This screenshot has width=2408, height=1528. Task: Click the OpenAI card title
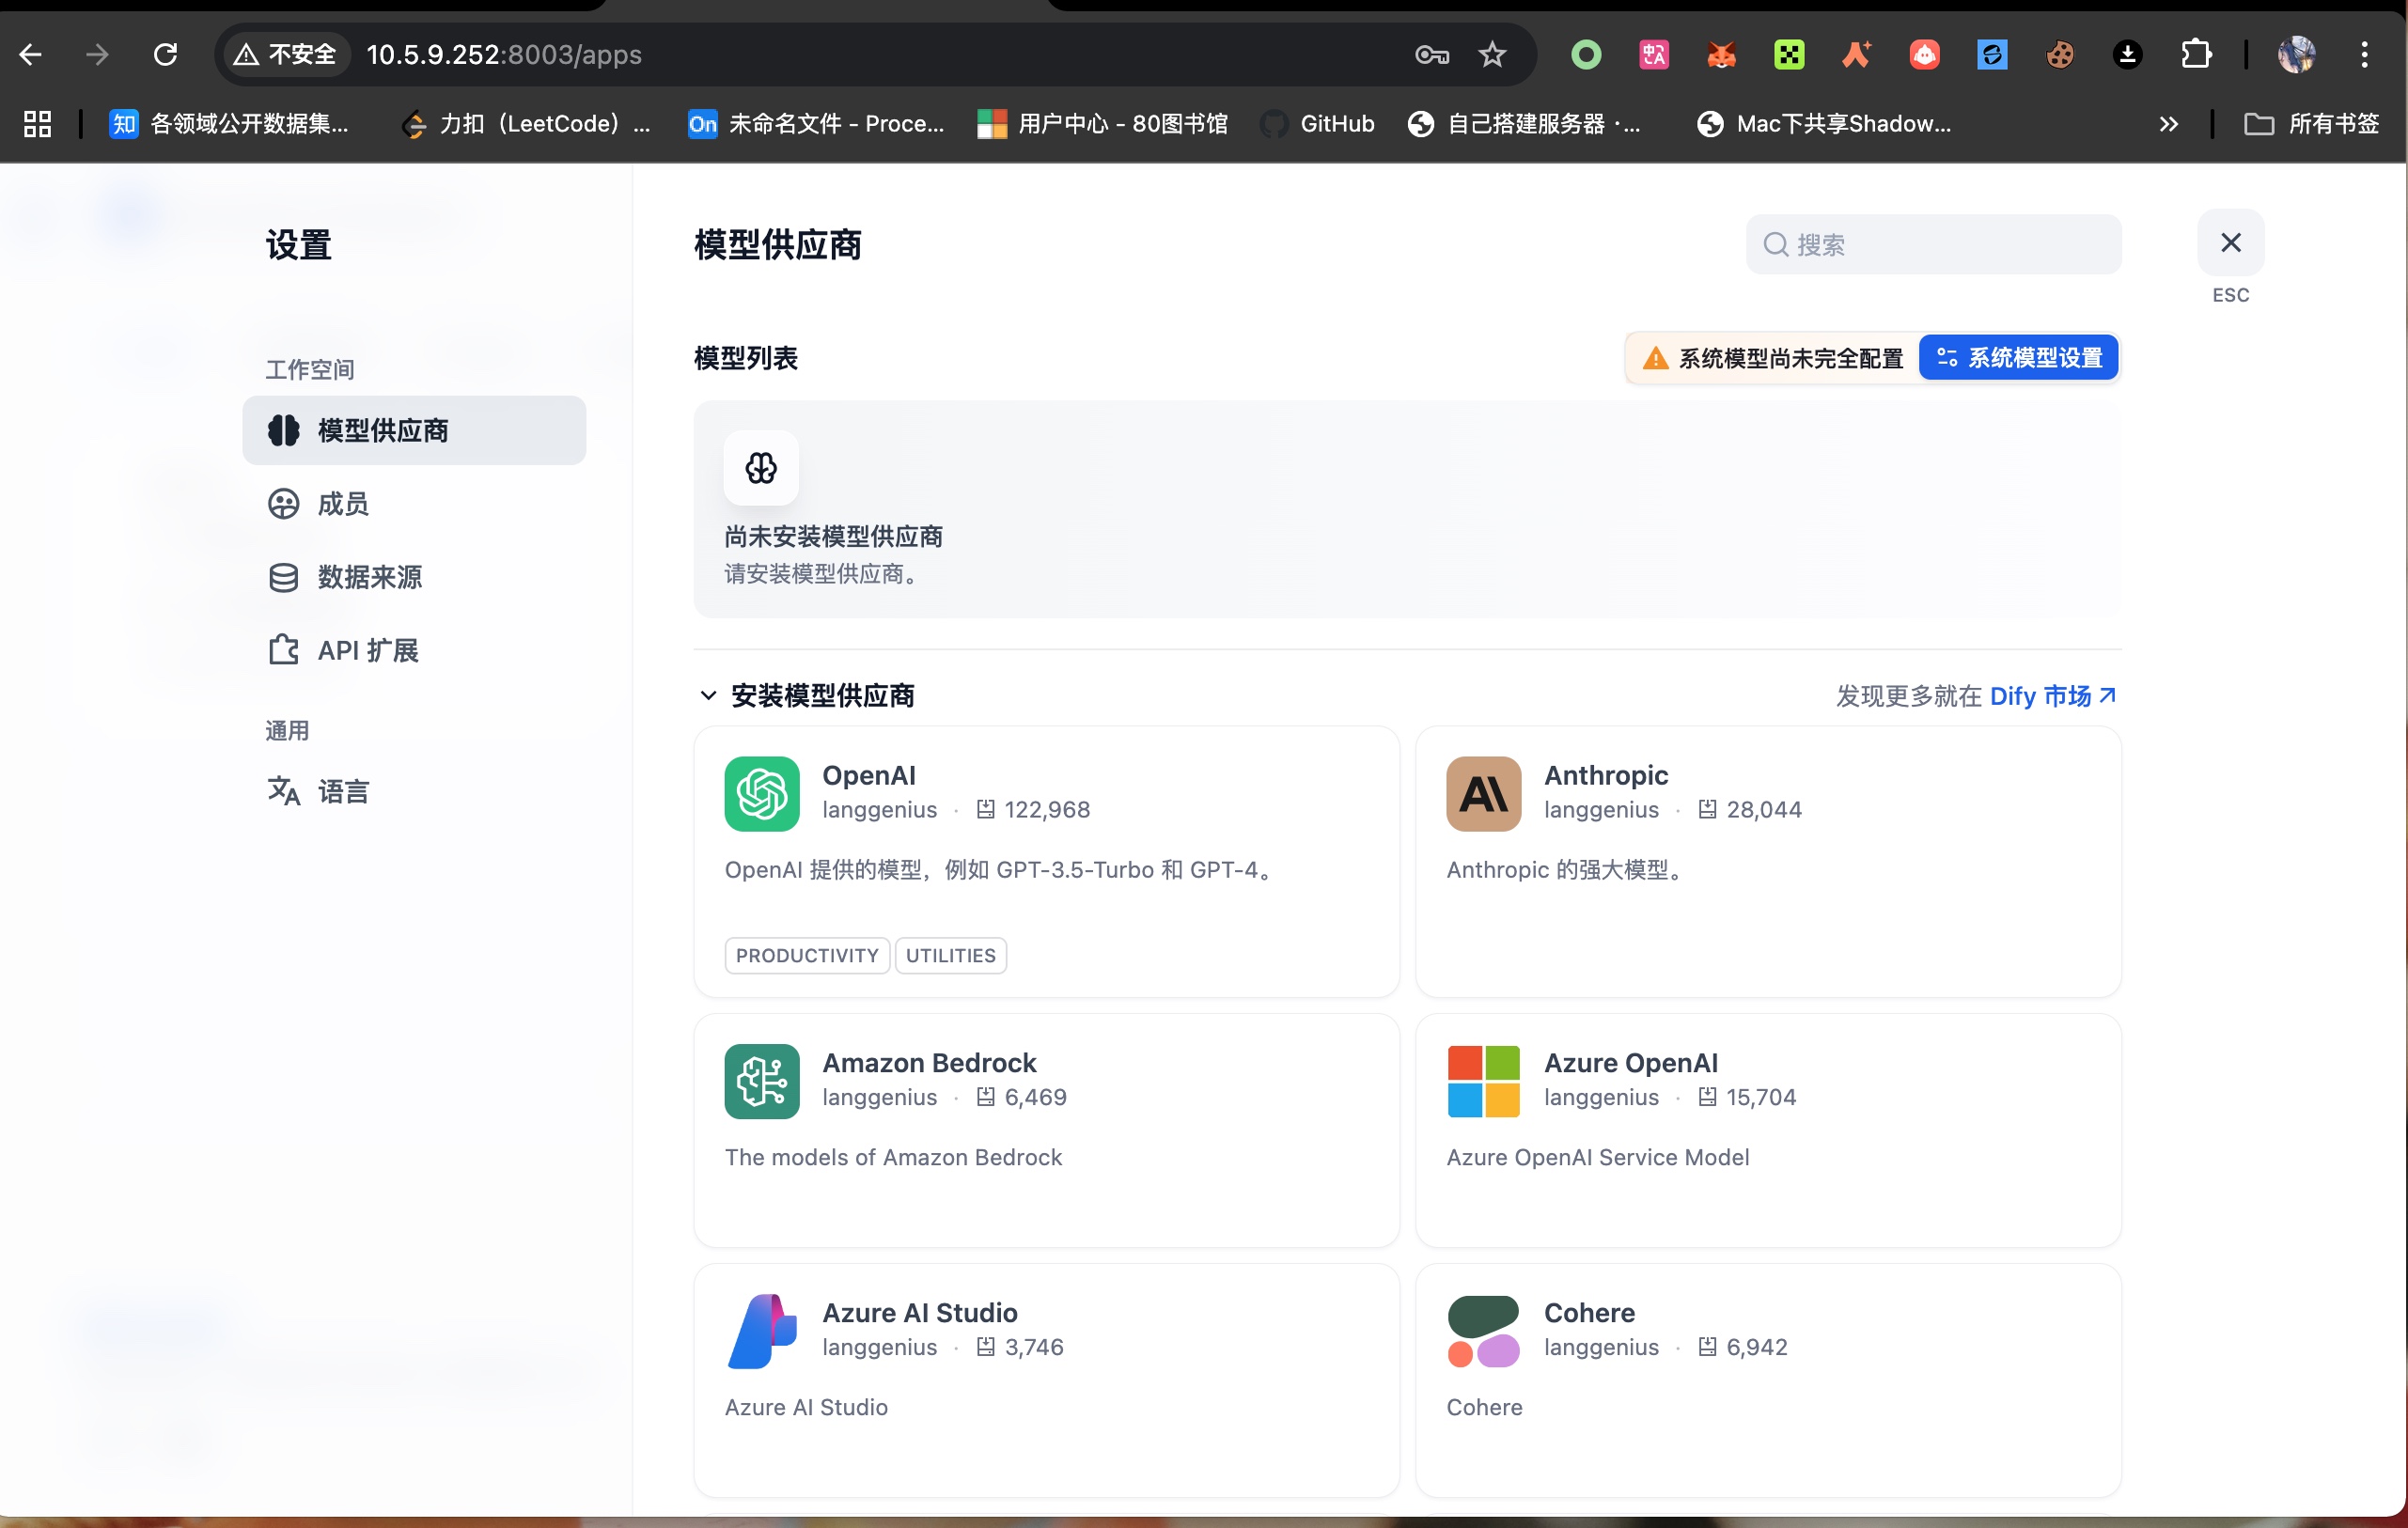coord(869,775)
